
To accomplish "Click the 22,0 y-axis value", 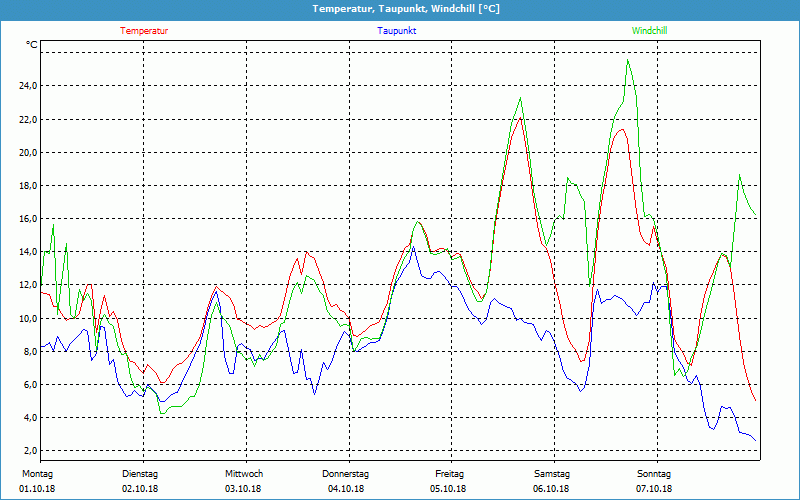I will [x=29, y=119].
